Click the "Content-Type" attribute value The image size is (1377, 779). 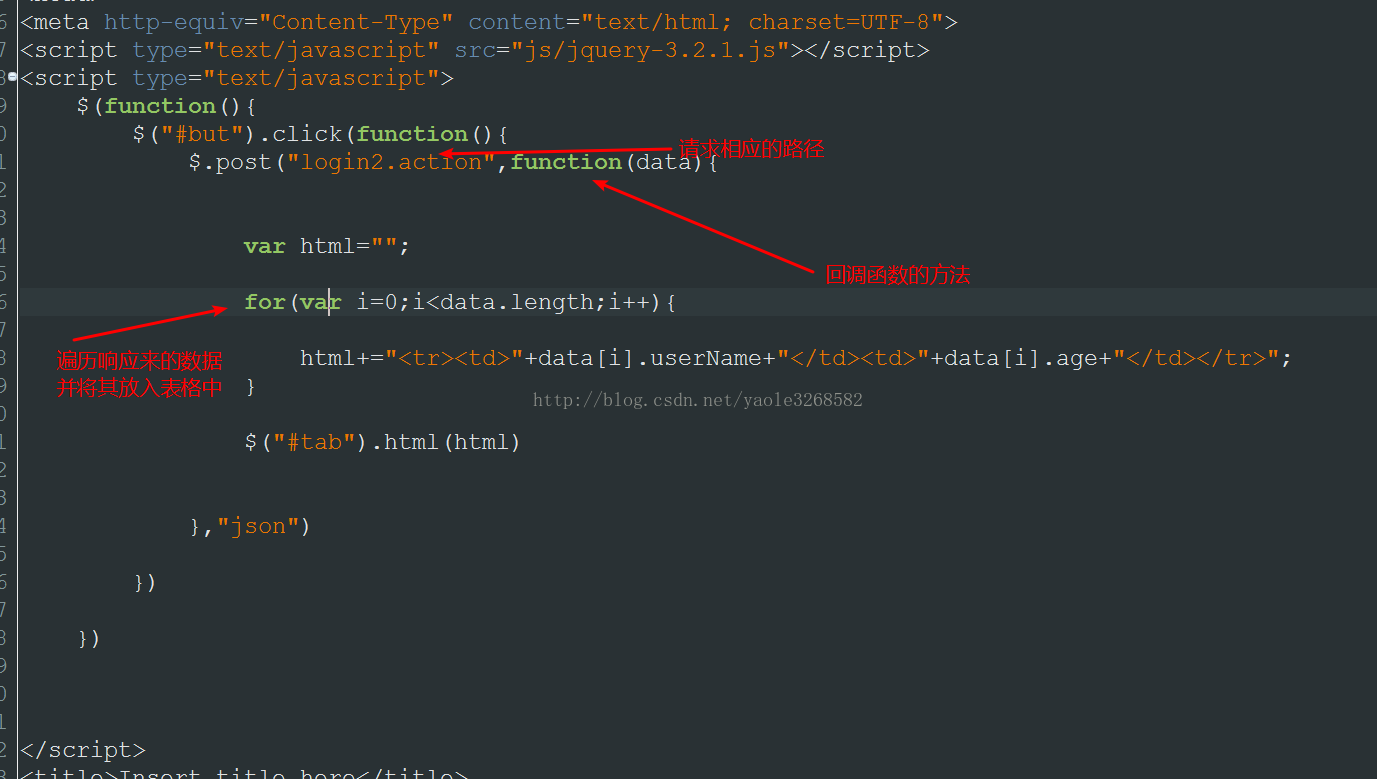[x=357, y=22]
